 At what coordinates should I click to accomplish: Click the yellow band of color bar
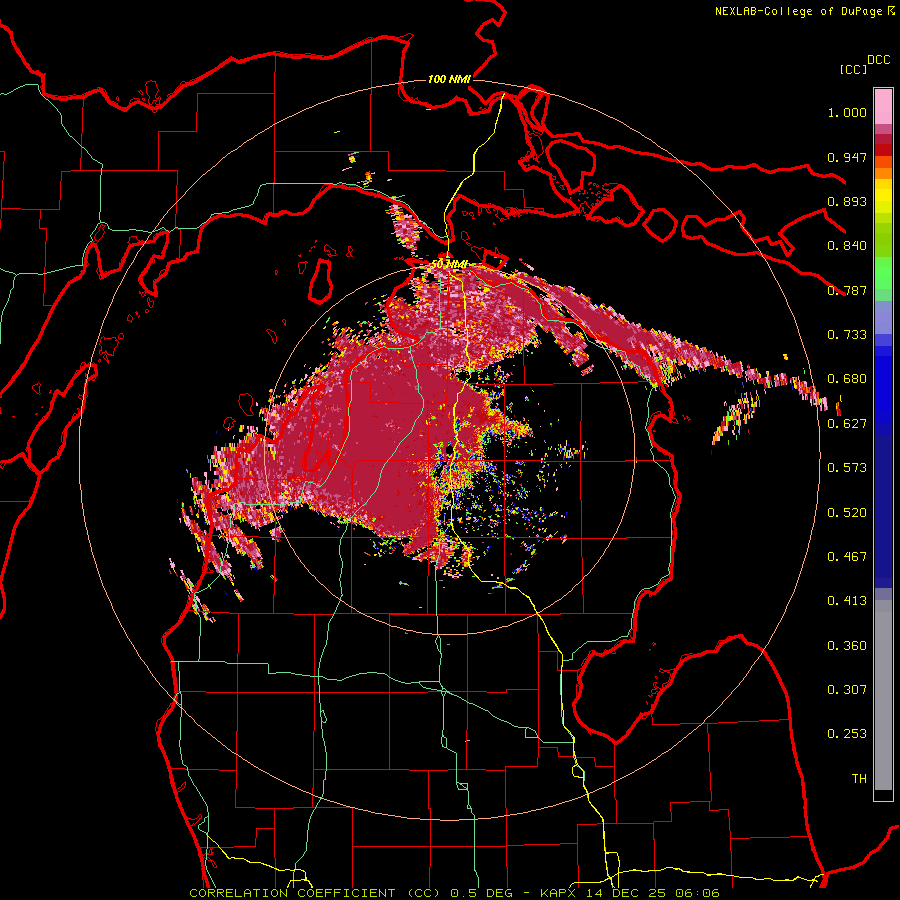tap(883, 197)
